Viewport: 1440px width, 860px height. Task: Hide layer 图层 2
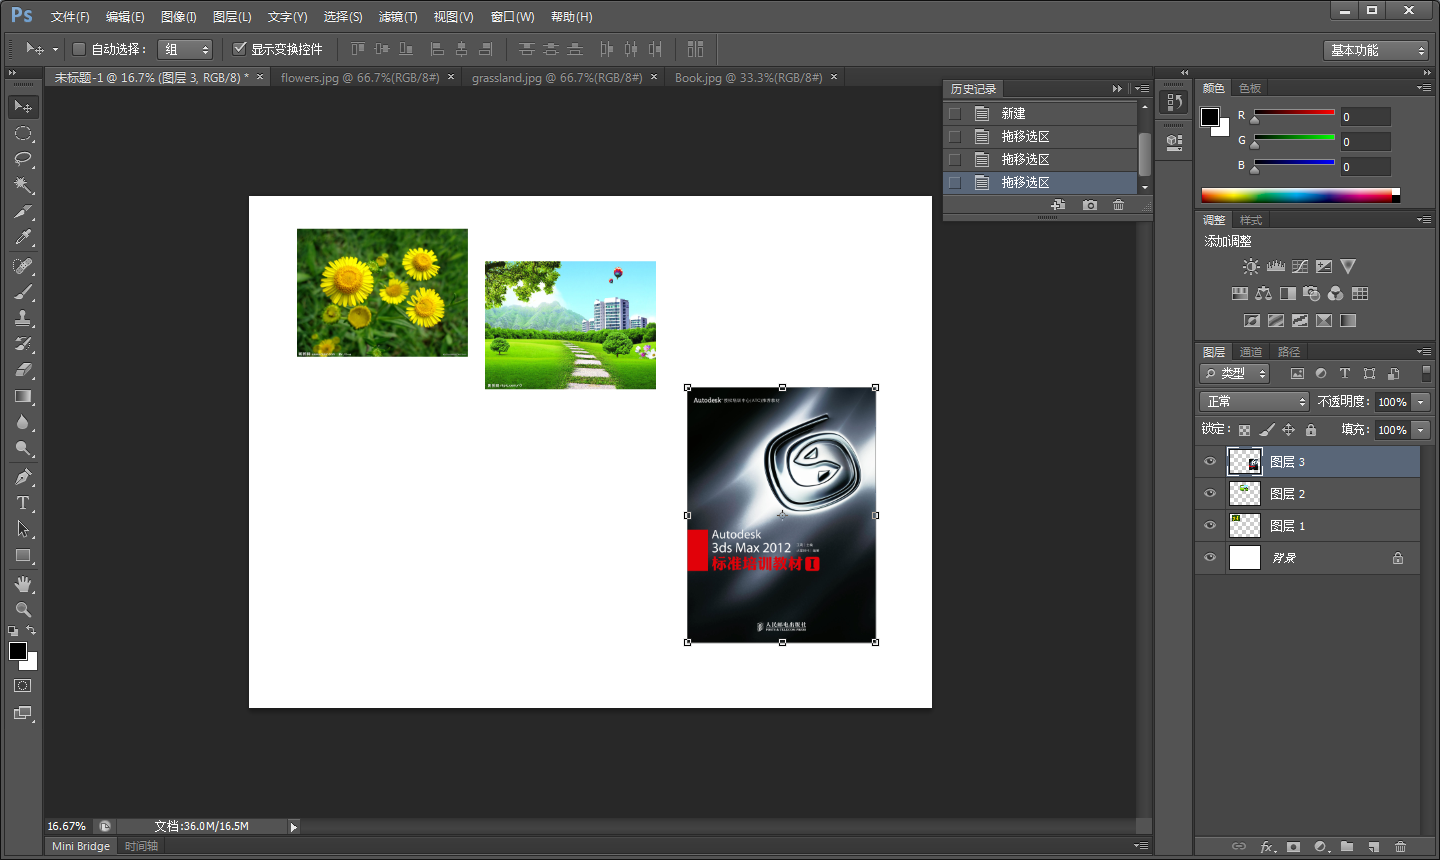(x=1210, y=494)
